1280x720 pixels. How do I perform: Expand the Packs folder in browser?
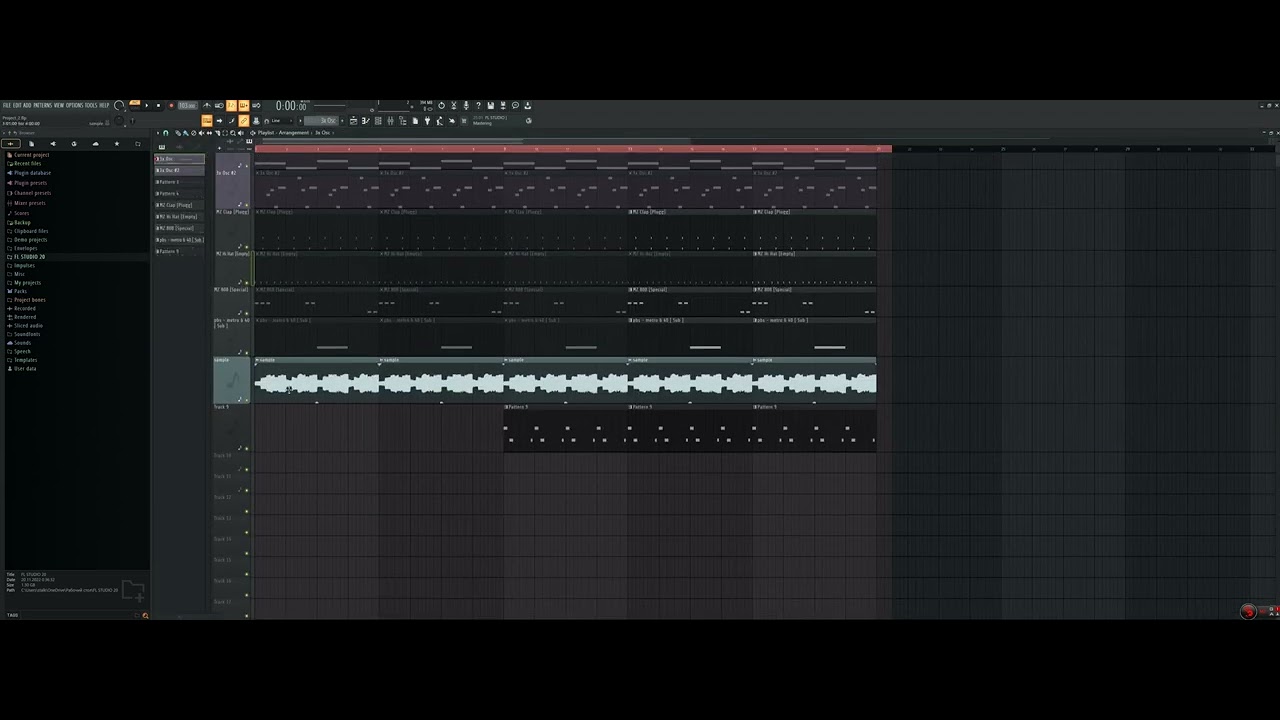(20, 291)
